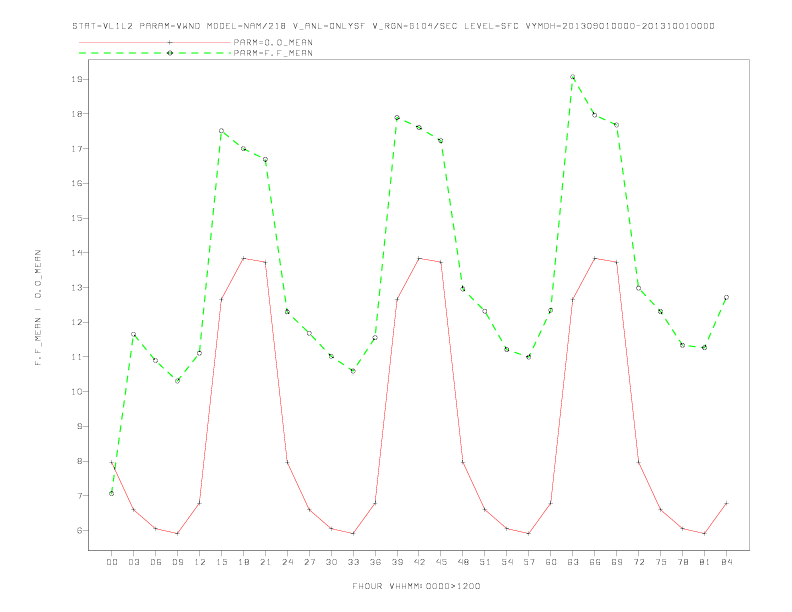The width and height of the screenshot is (792, 612).
Task: Select the green dashed legend line sample
Action: pyautogui.click(x=155, y=53)
